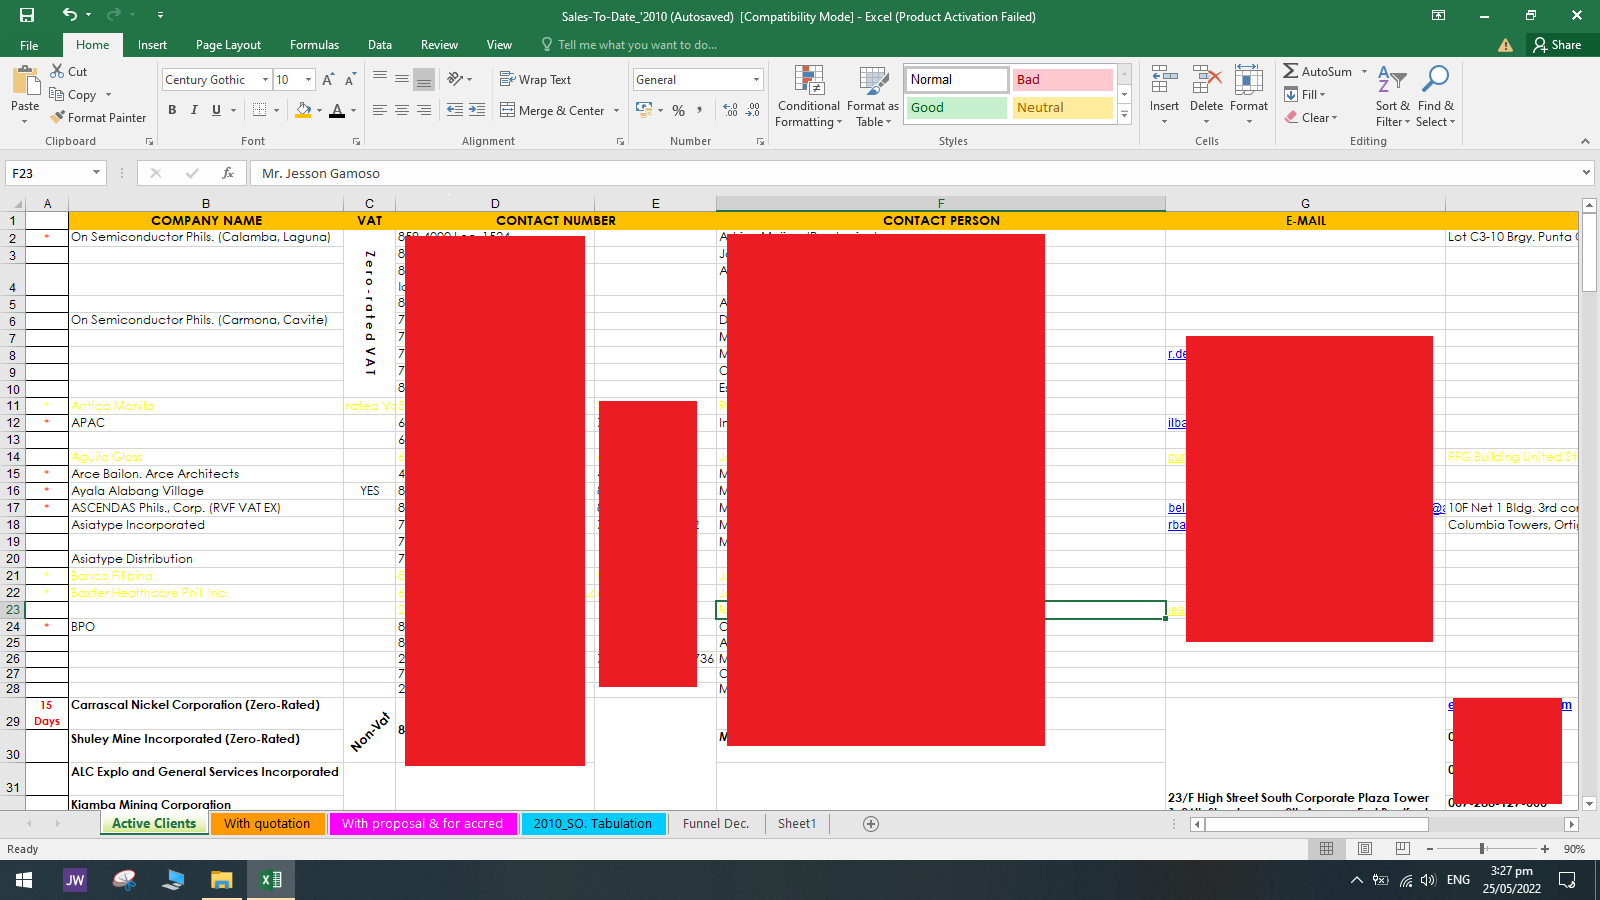The width and height of the screenshot is (1600, 900).
Task: Click the Merge & Center button
Action: [552, 111]
